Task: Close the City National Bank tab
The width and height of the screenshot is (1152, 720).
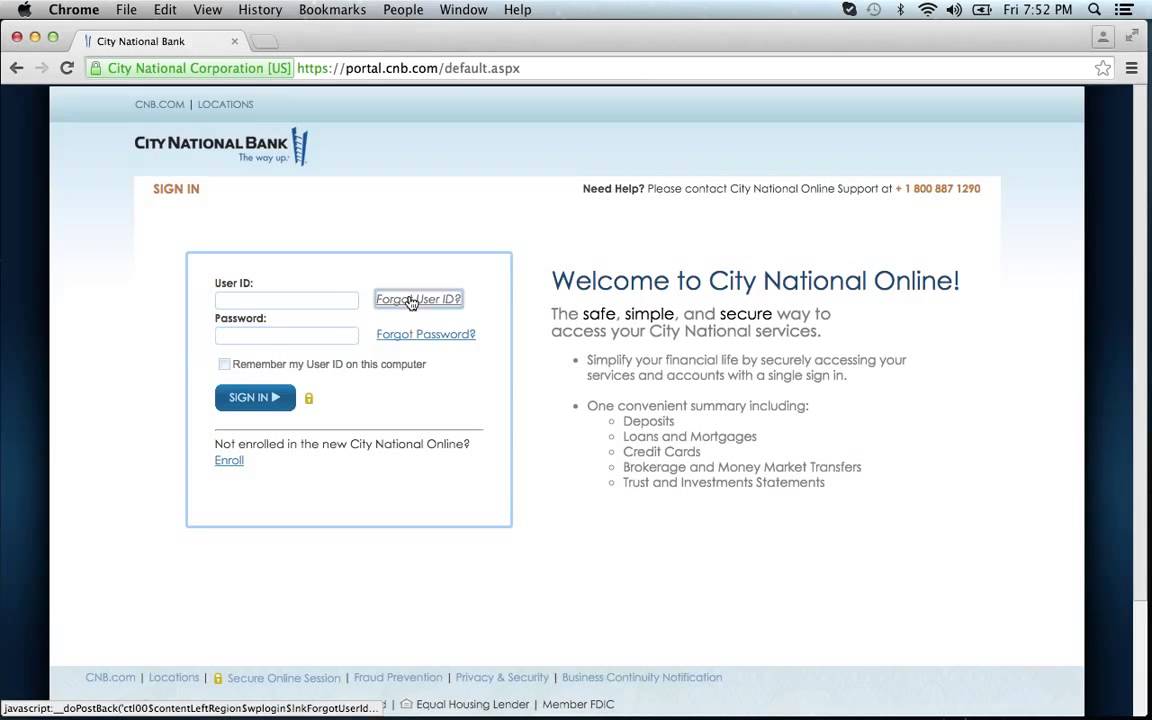Action: [234, 41]
